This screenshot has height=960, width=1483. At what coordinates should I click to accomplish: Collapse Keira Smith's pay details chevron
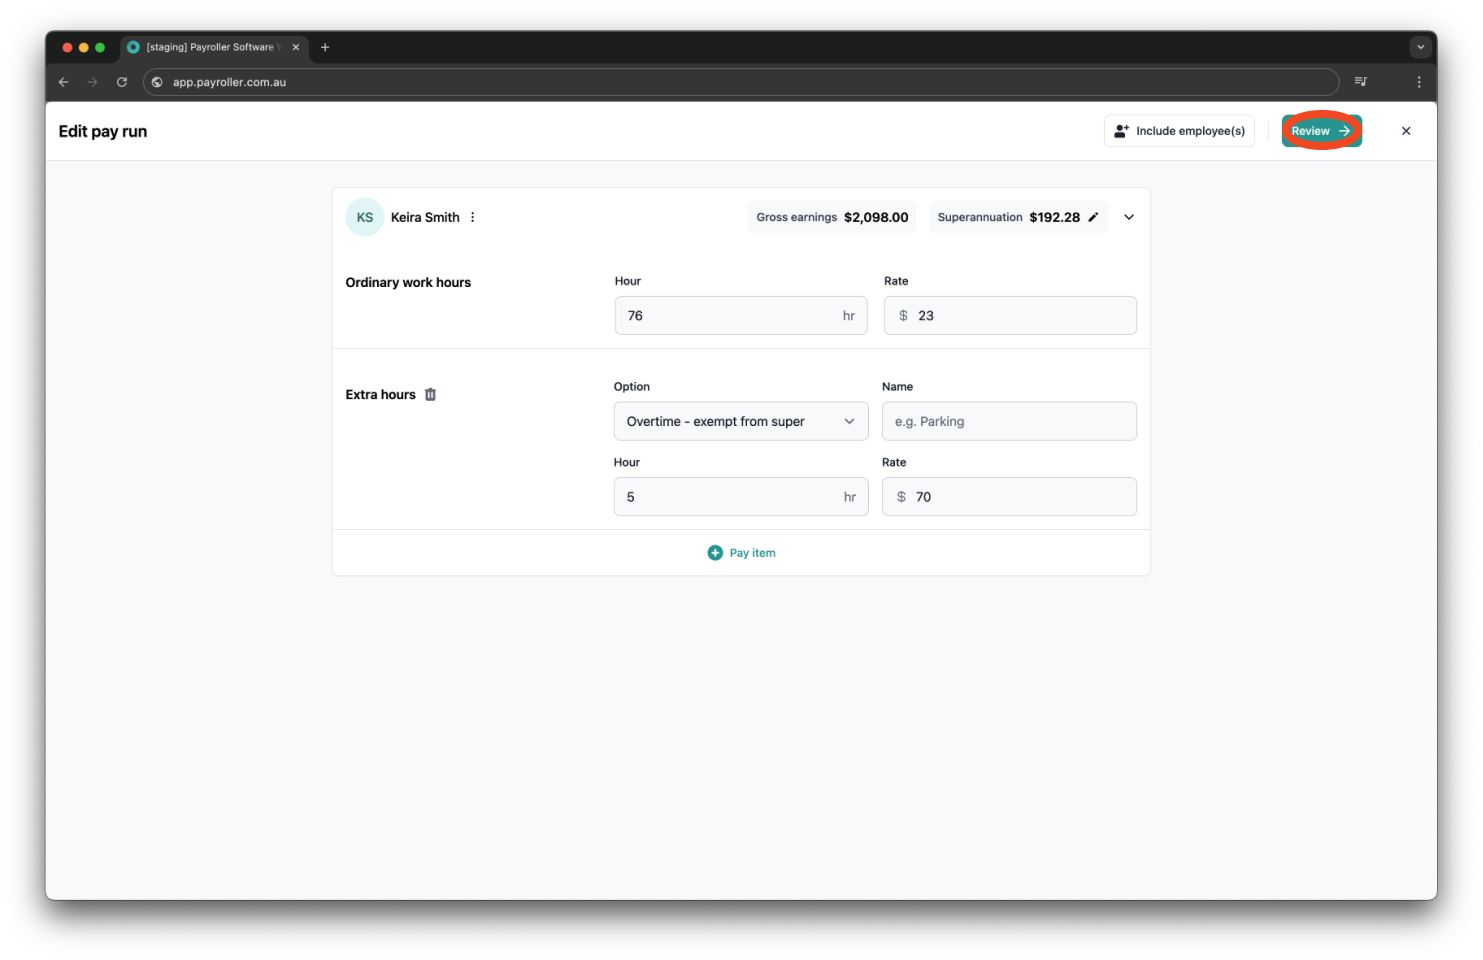1128,217
